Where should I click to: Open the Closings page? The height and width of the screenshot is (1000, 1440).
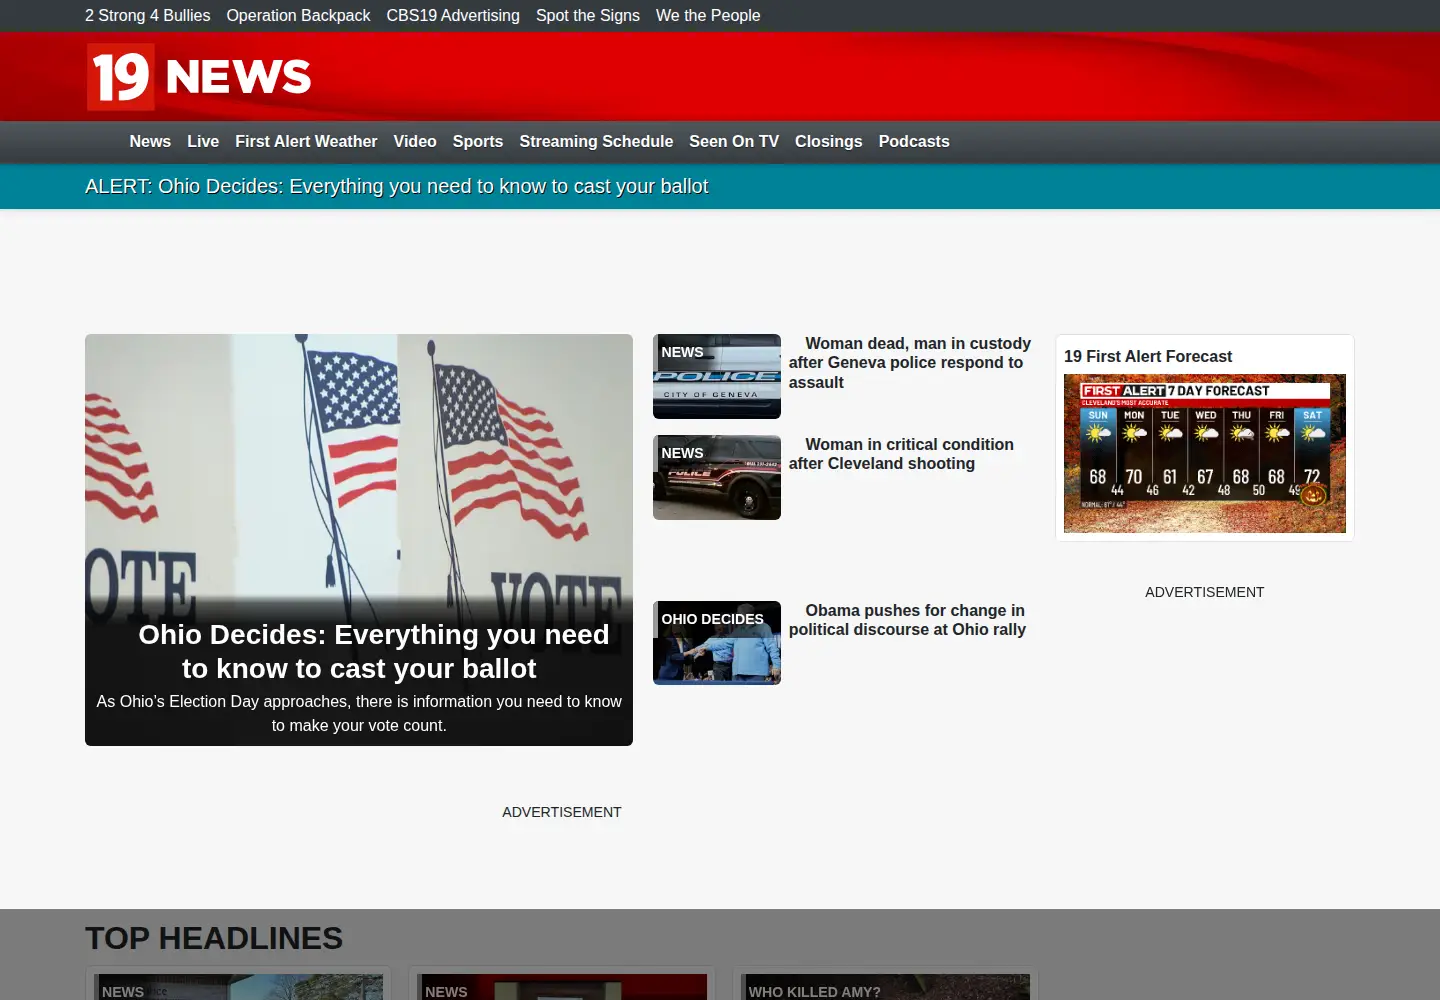click(x=828, y=142)
